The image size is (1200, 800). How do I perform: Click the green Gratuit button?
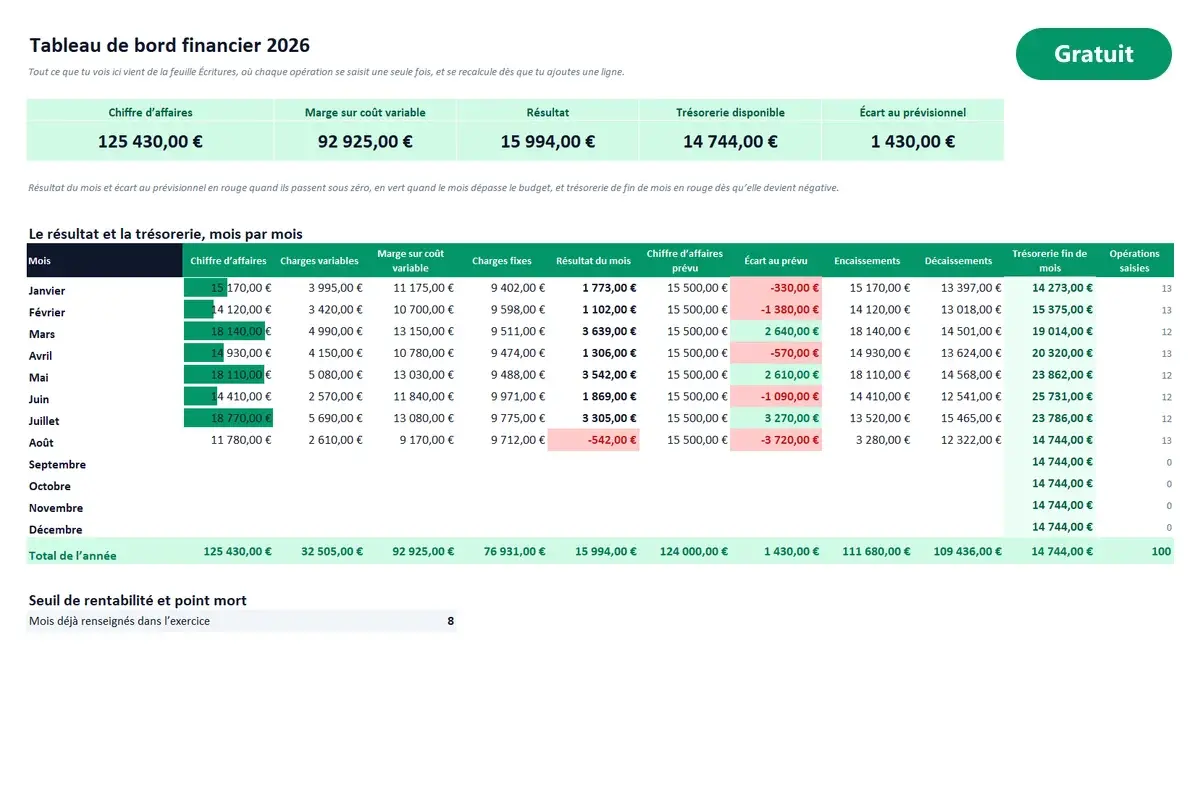[x=1093, y=54]
